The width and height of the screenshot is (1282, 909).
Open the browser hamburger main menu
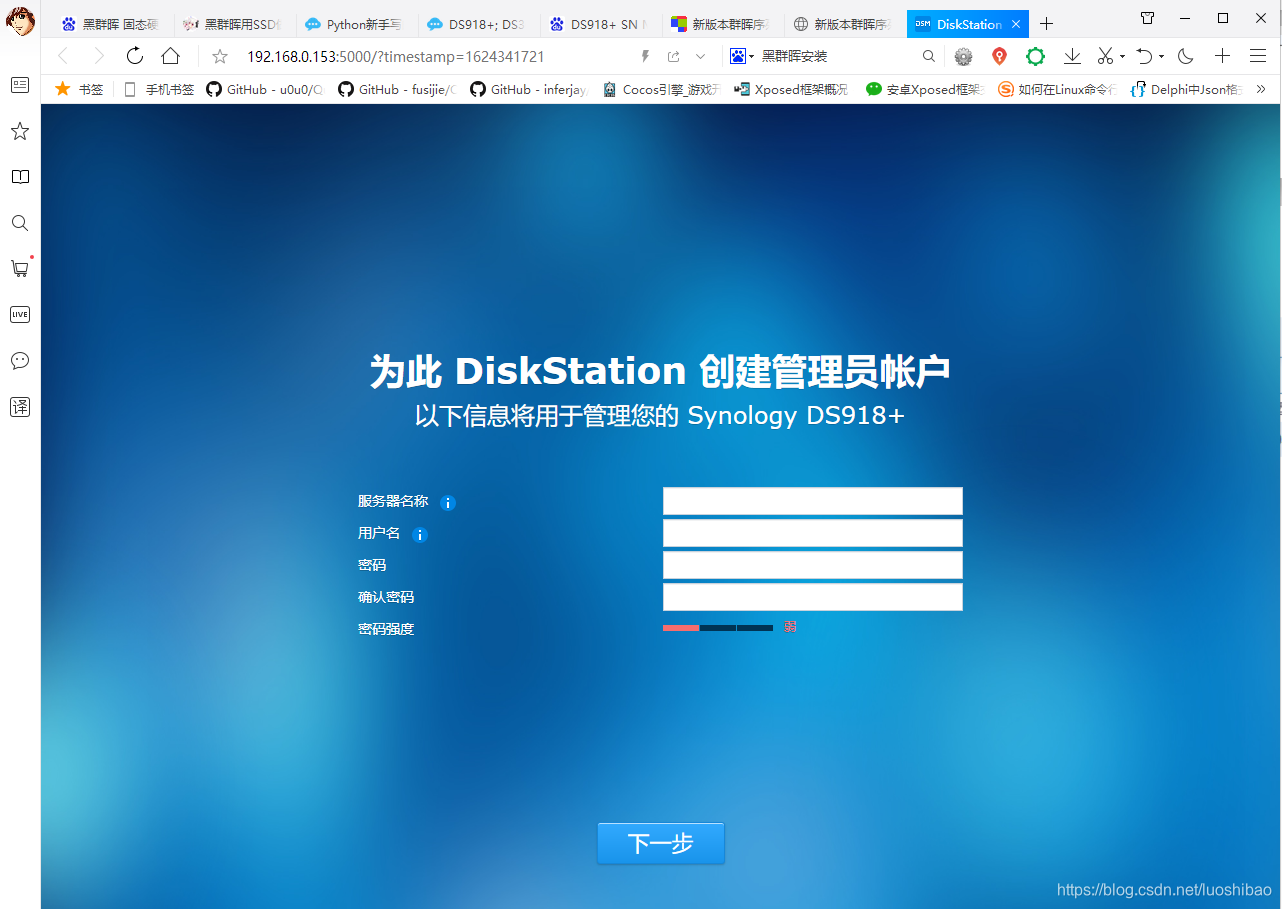(1258, 56)
